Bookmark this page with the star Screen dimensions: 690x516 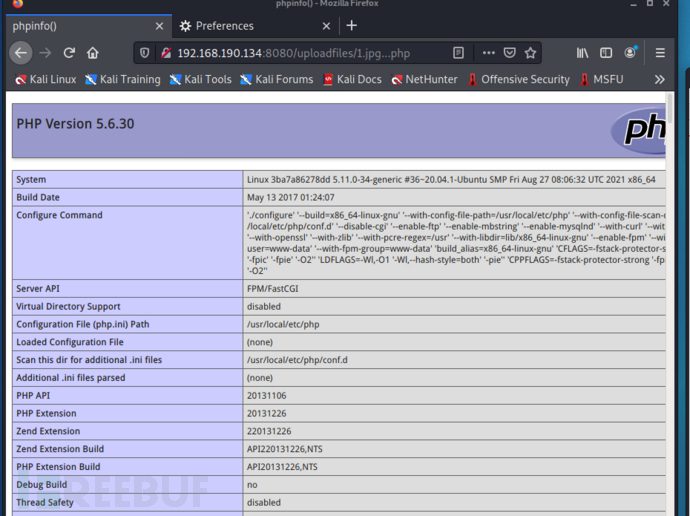[530, 53]
